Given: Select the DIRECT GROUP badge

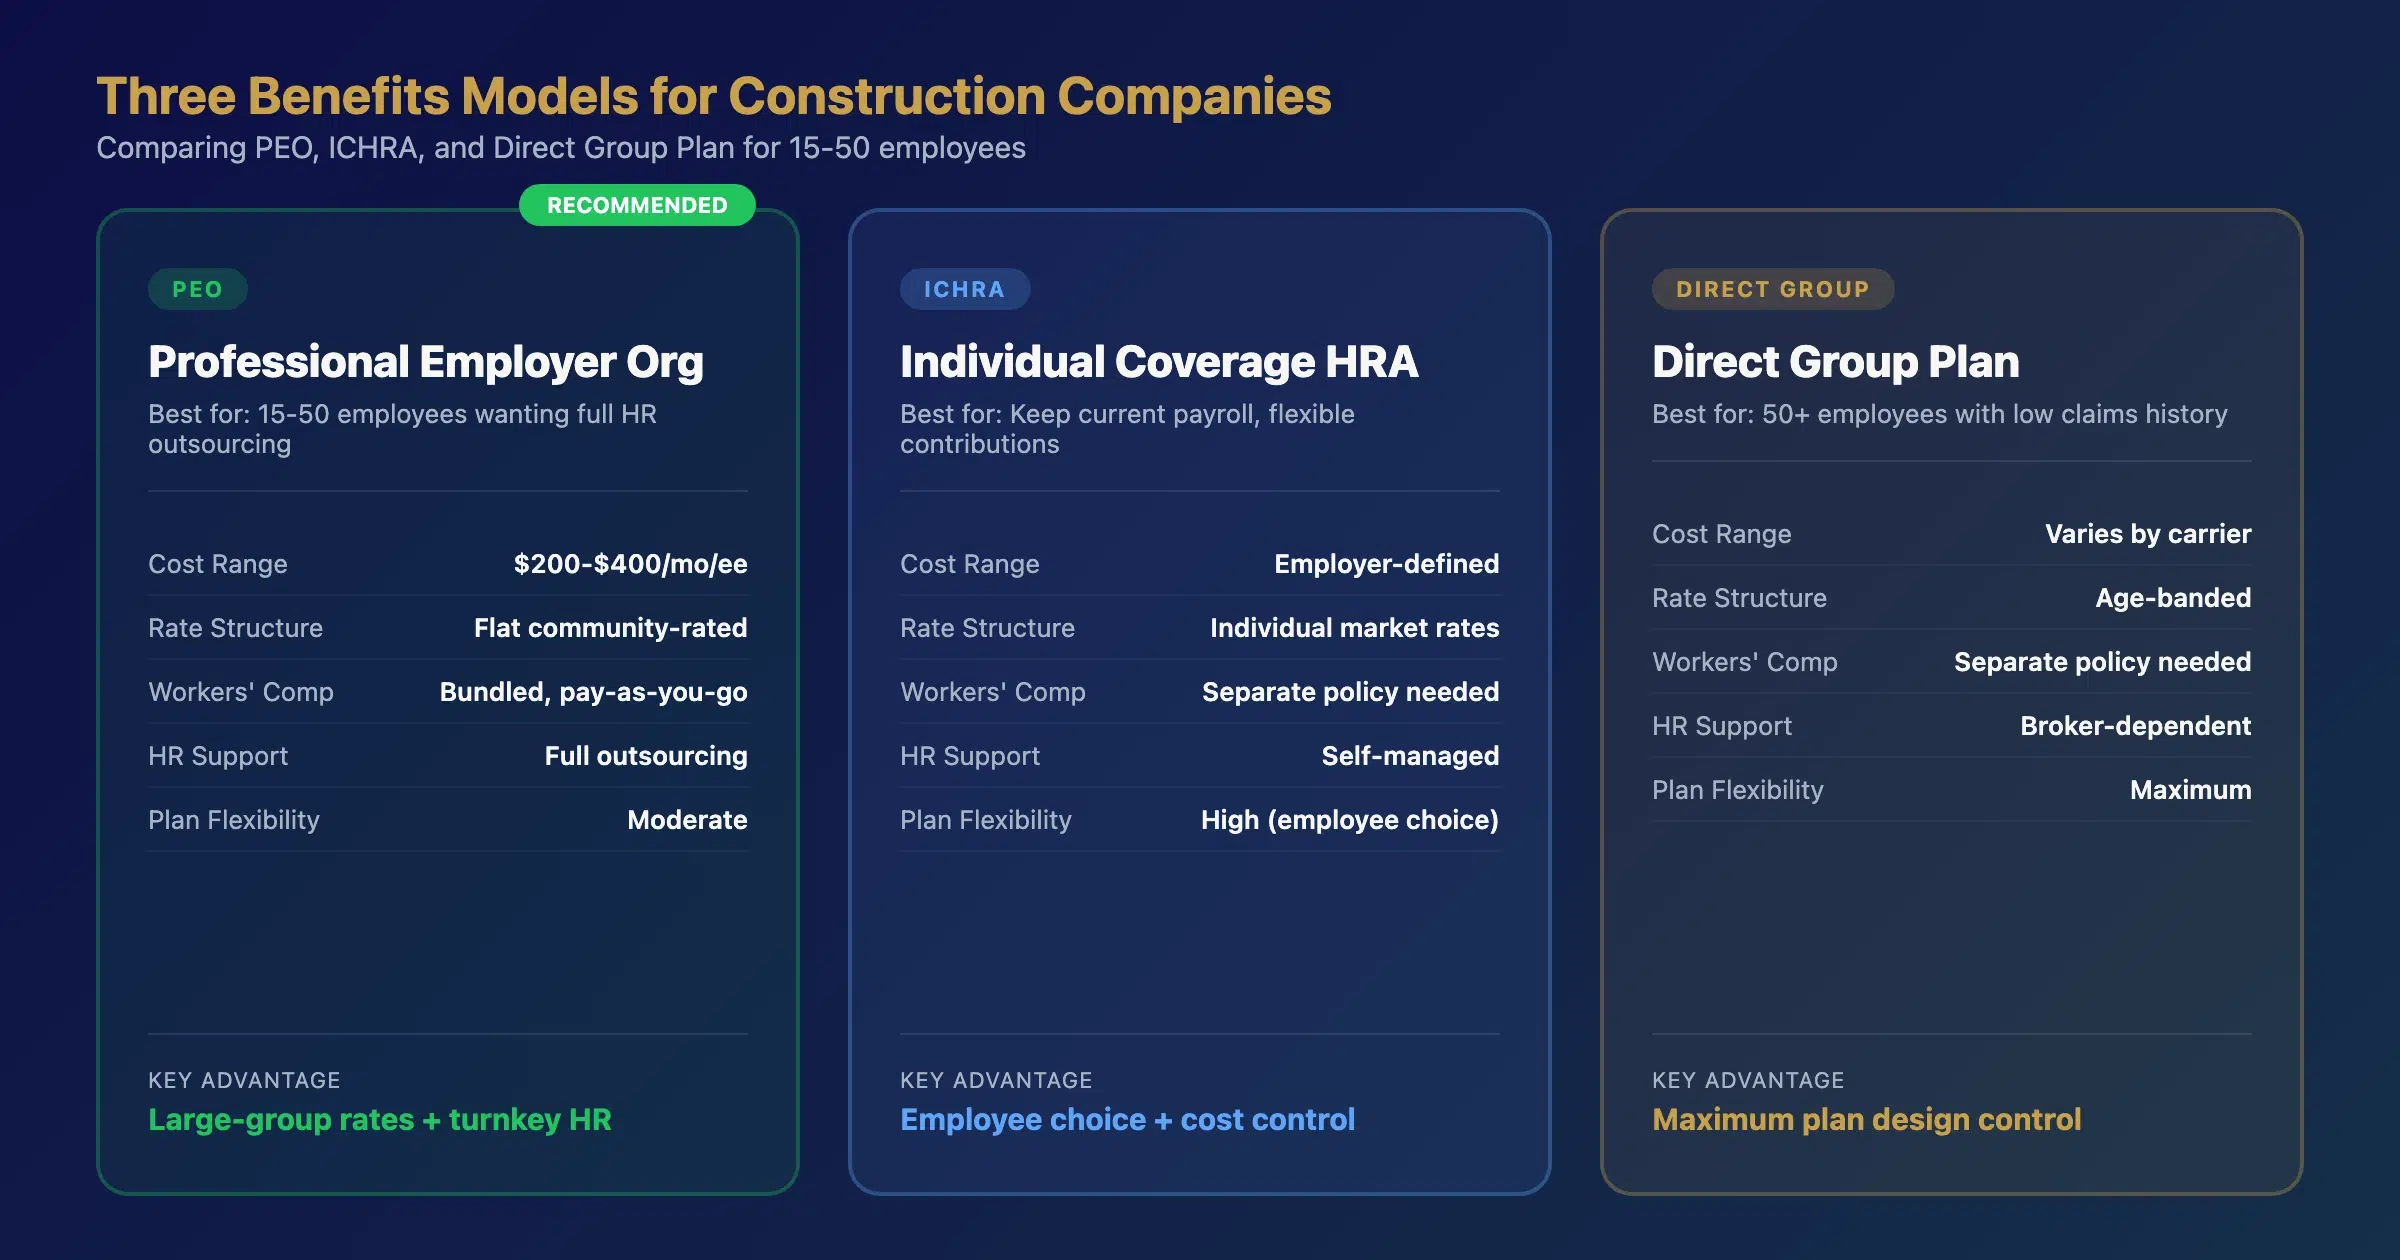Looking at the screenshot, I should click(1772, 289).
